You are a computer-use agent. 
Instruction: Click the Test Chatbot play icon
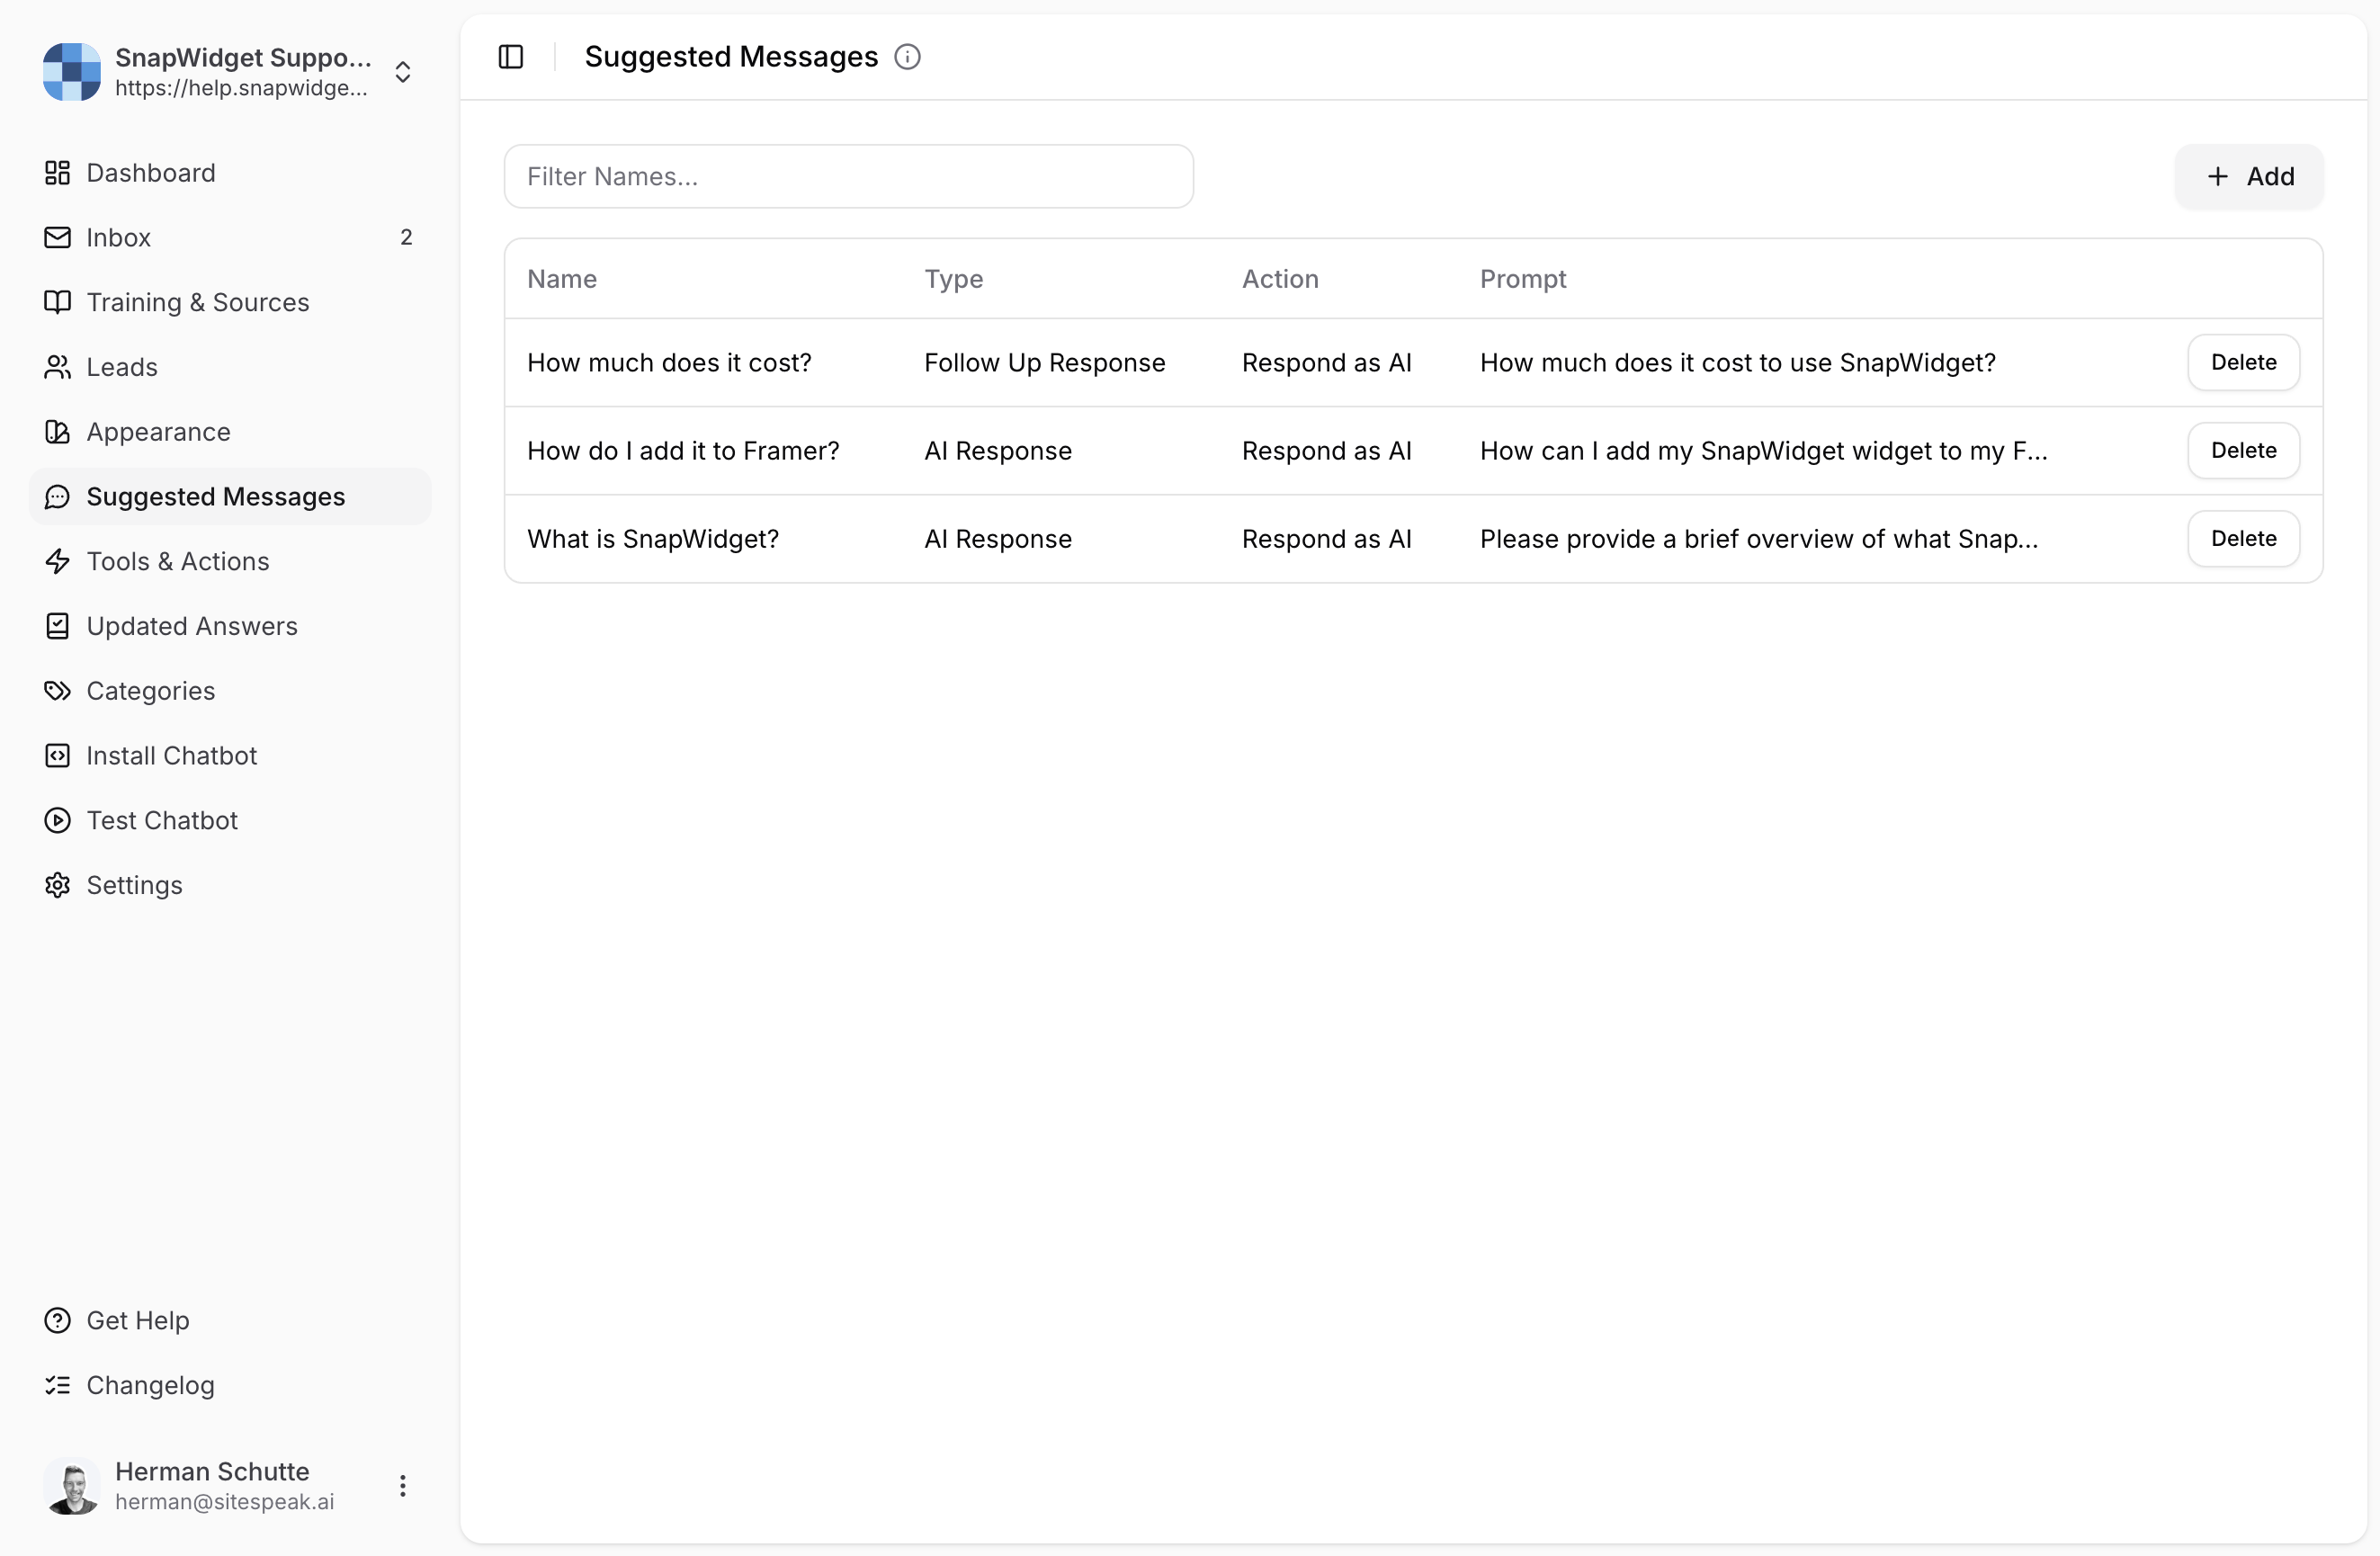click(57, 821)
